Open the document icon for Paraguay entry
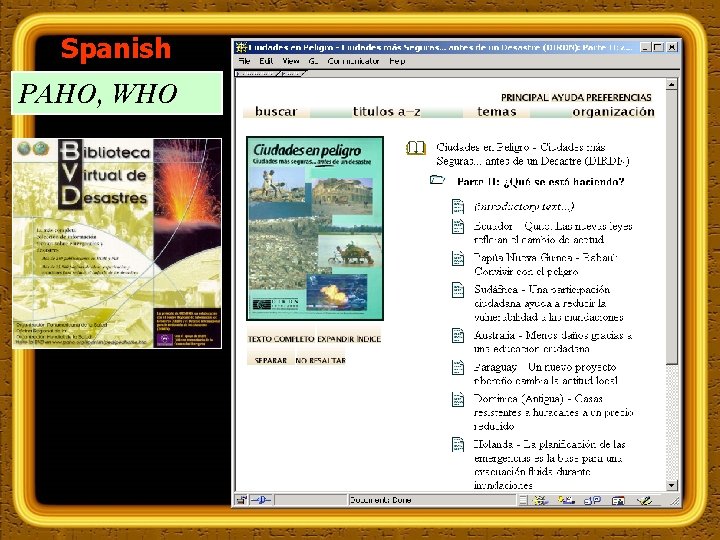Image resolution: width=720 pixels, height=540 pixels. click(458, 368)
